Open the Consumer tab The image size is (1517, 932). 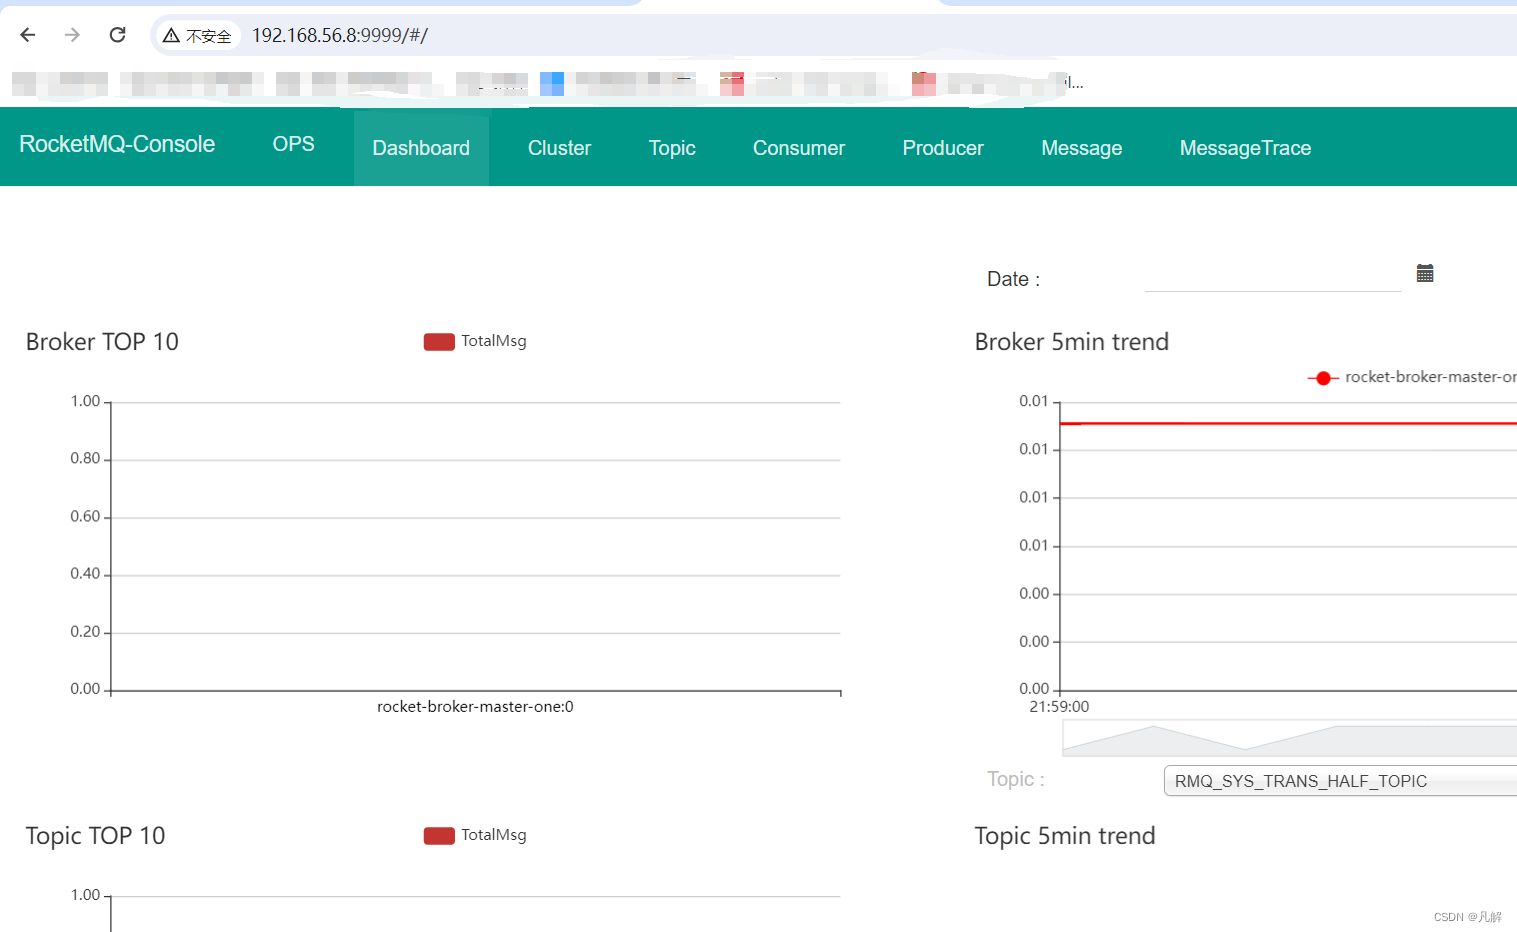tap(799, 148)
